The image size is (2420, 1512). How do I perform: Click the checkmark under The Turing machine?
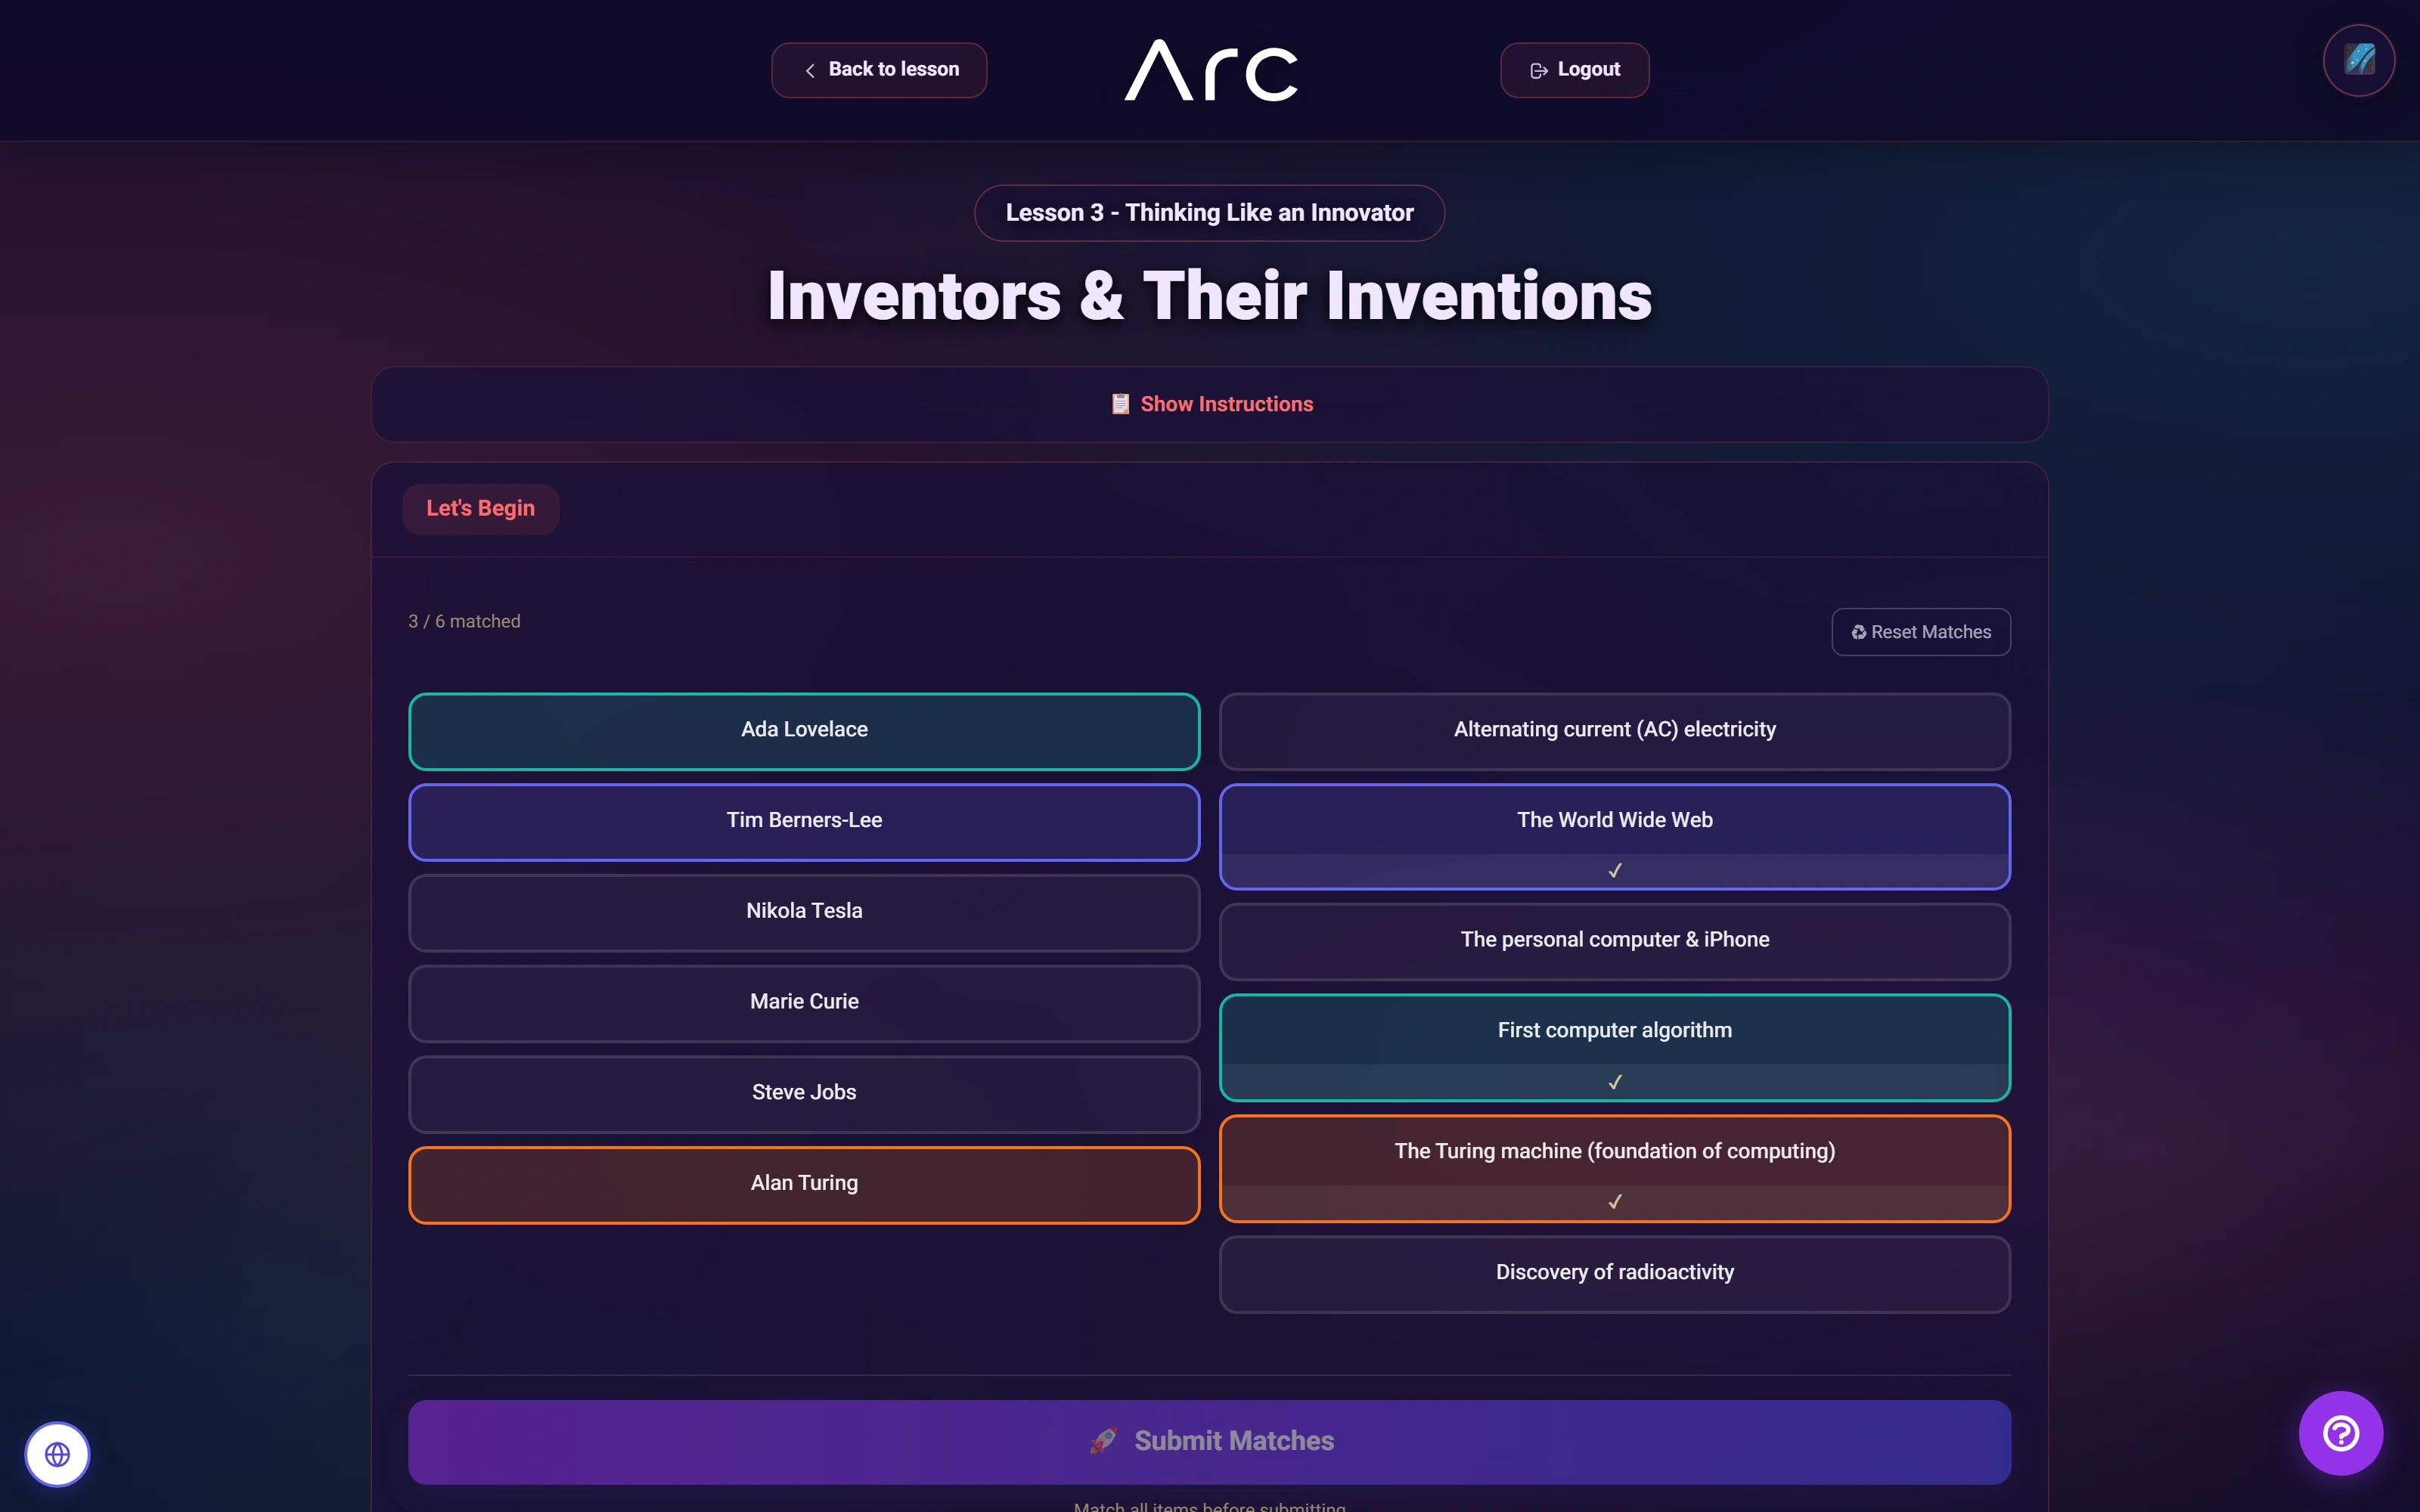1615,1202
